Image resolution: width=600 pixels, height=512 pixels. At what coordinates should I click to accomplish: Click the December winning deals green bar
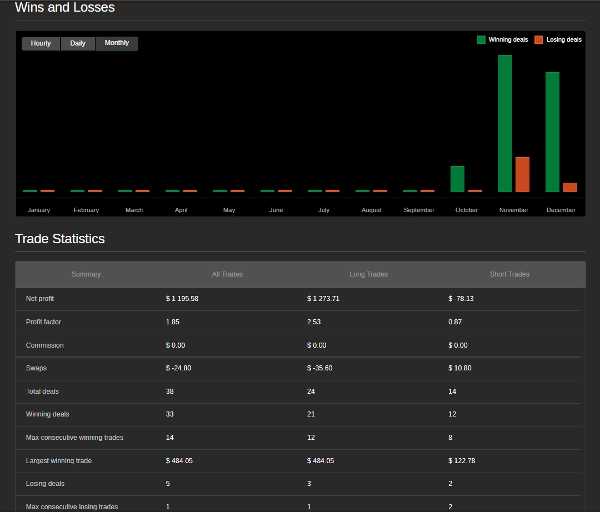pyautogui.click(x=552, y=131)
